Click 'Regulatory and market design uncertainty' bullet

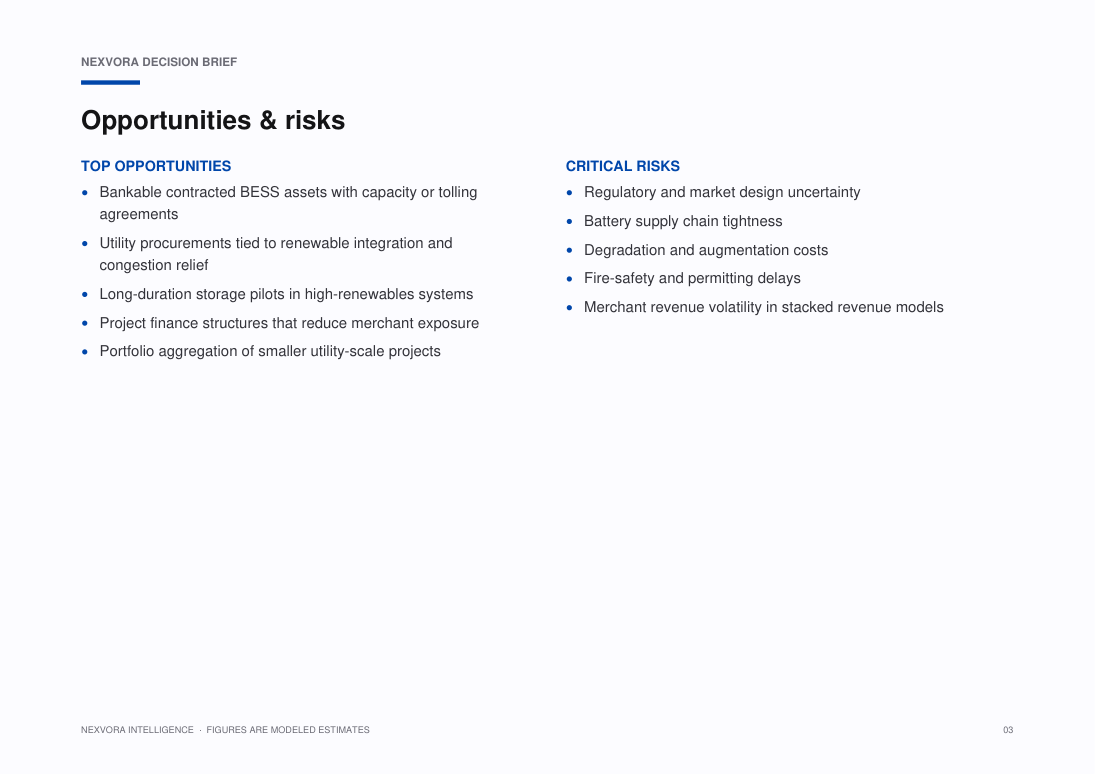point(722,192)
